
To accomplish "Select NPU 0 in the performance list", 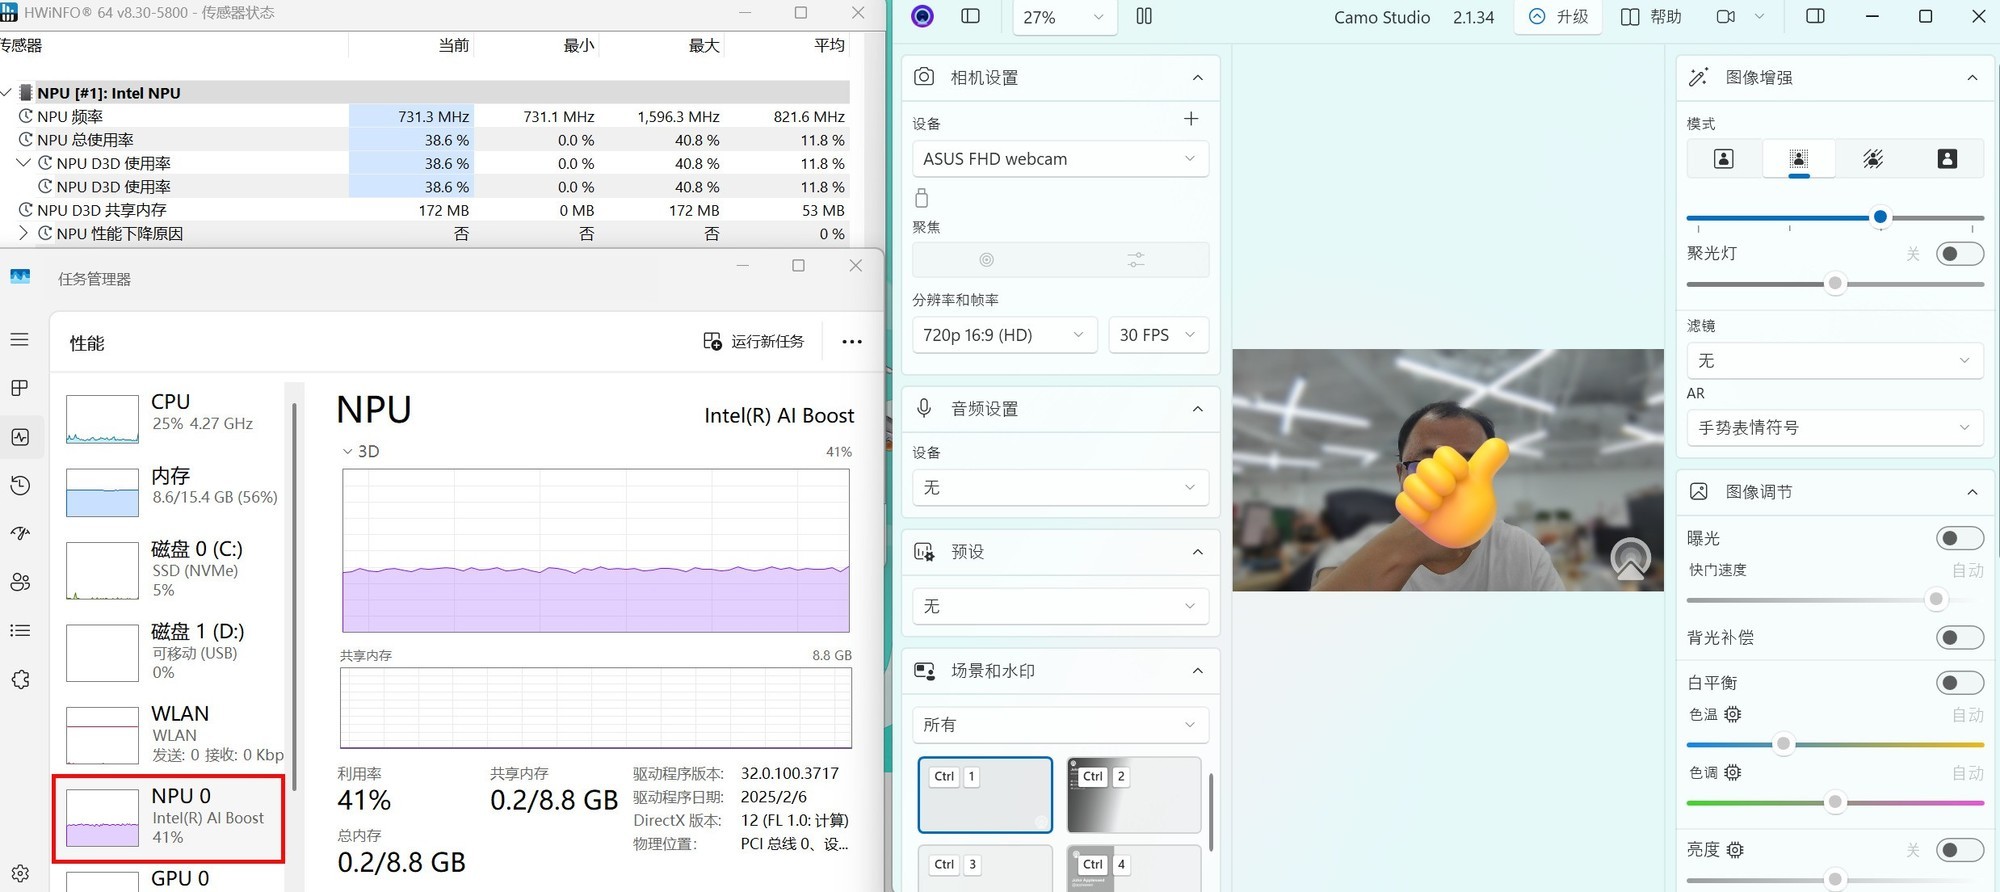I will [169, 818].
